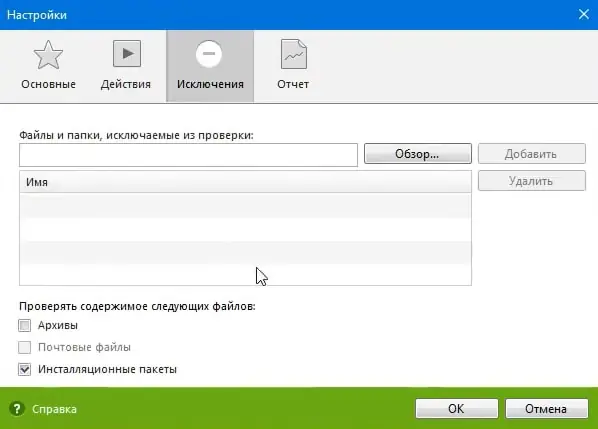
Task: Toggle the Почтовые файлы checkbox
Action: pos(25,347)
